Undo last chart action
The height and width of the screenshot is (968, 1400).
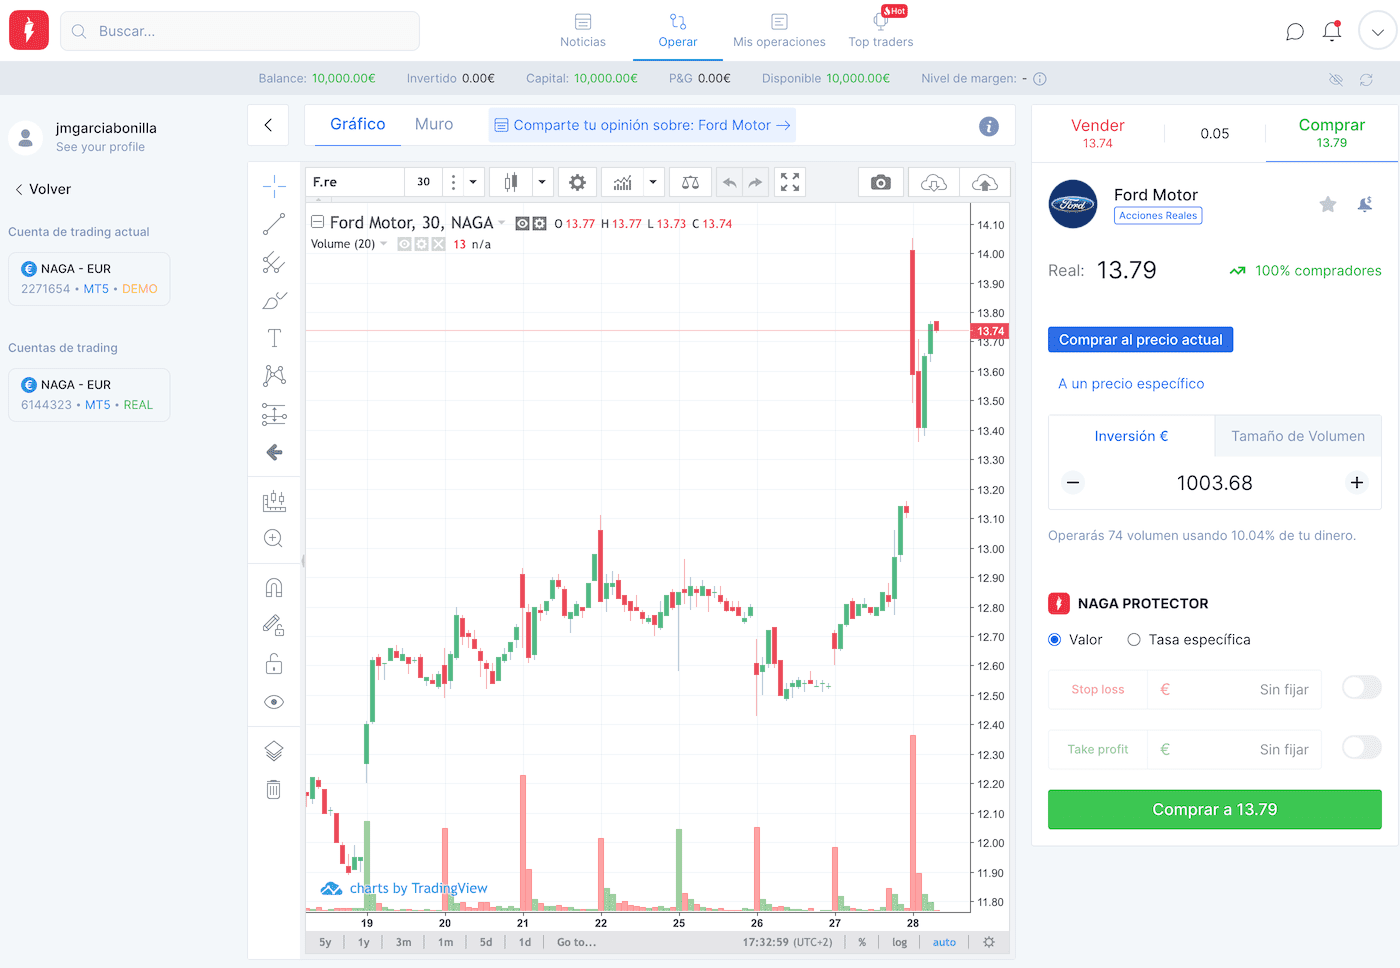pos(730,182)
